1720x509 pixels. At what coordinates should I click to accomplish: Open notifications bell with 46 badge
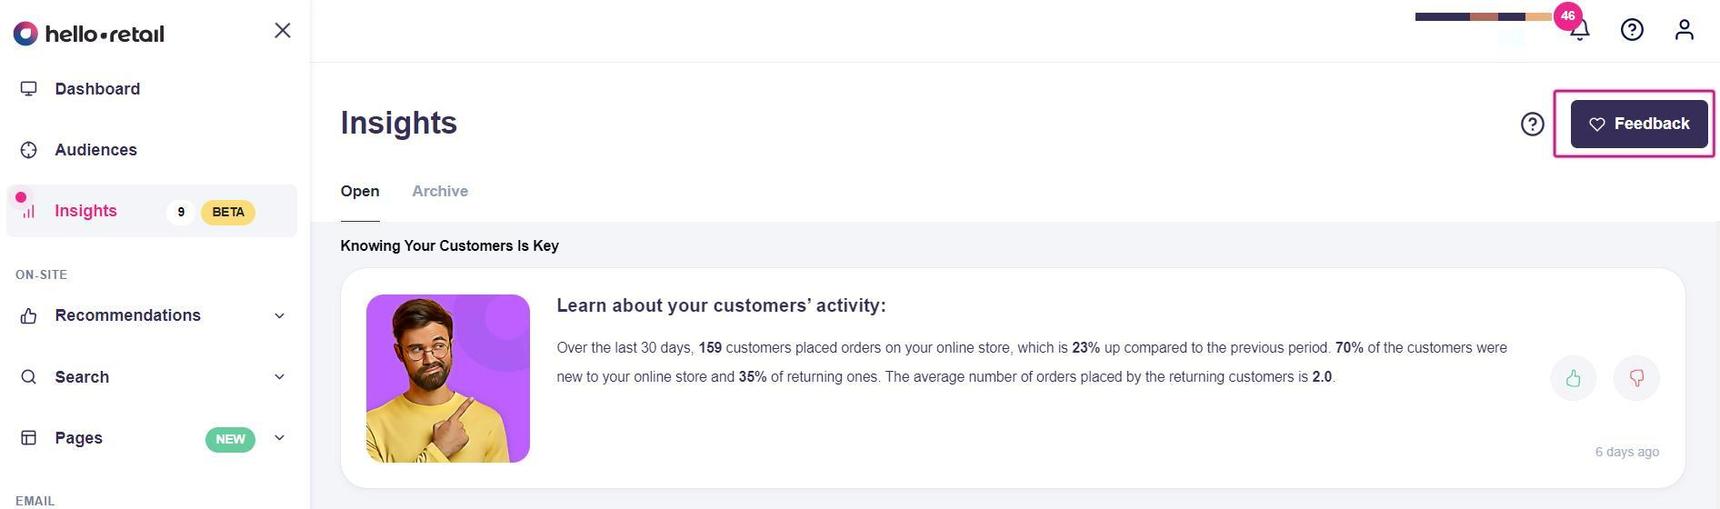pyautogui.click(x=1579, y=30)
